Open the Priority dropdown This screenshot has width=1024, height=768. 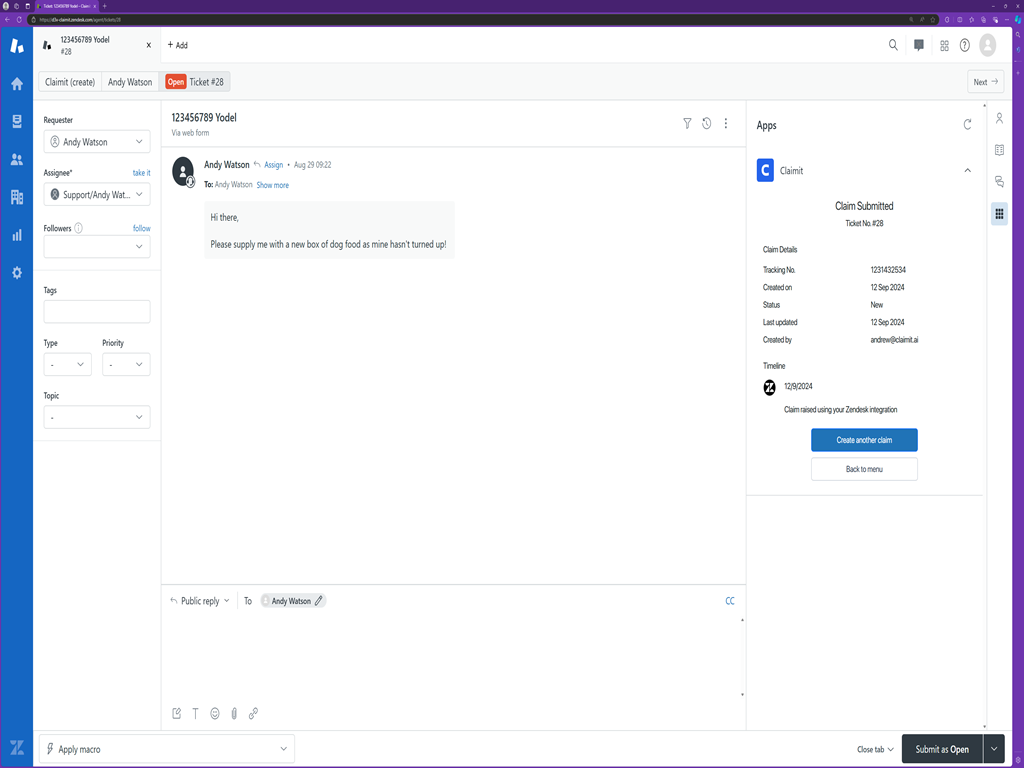point(126,365)
